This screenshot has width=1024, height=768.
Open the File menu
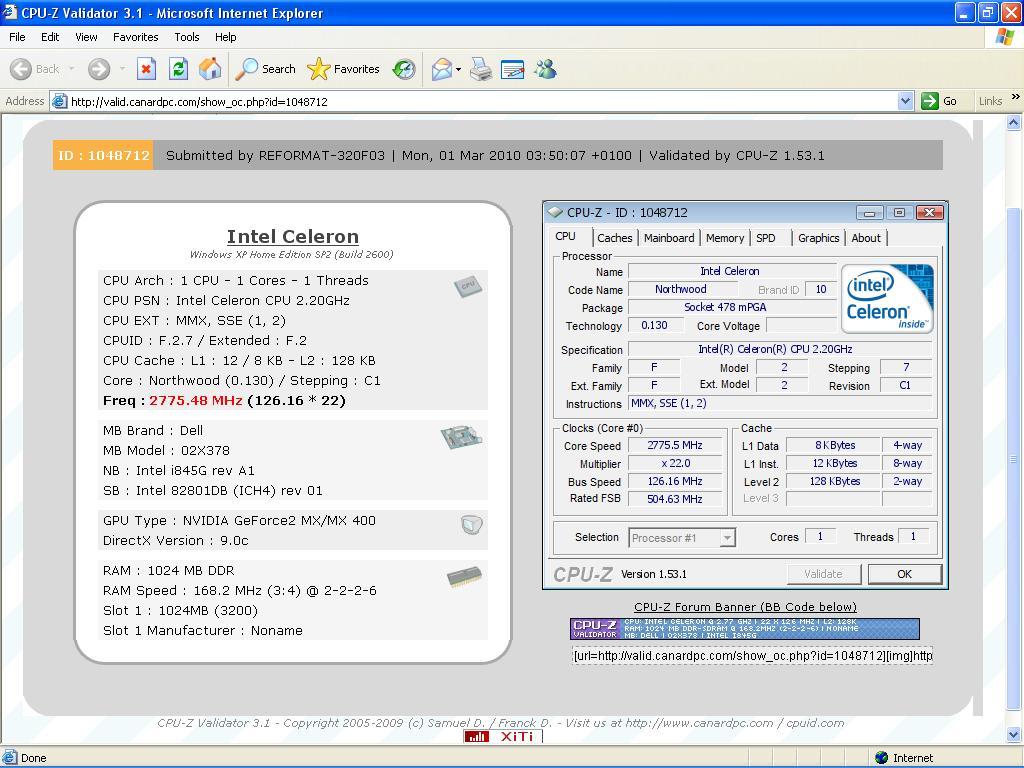tap(17, 37)
